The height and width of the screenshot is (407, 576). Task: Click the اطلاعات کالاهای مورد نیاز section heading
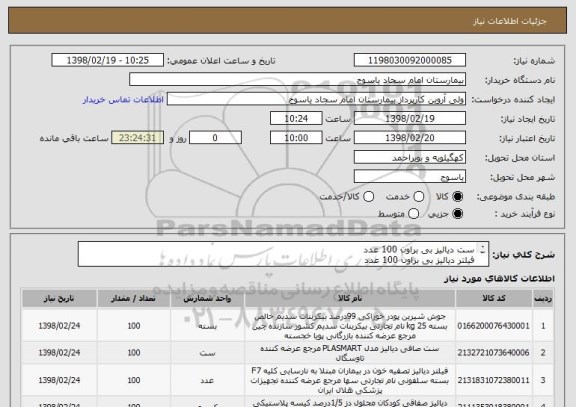499,279
